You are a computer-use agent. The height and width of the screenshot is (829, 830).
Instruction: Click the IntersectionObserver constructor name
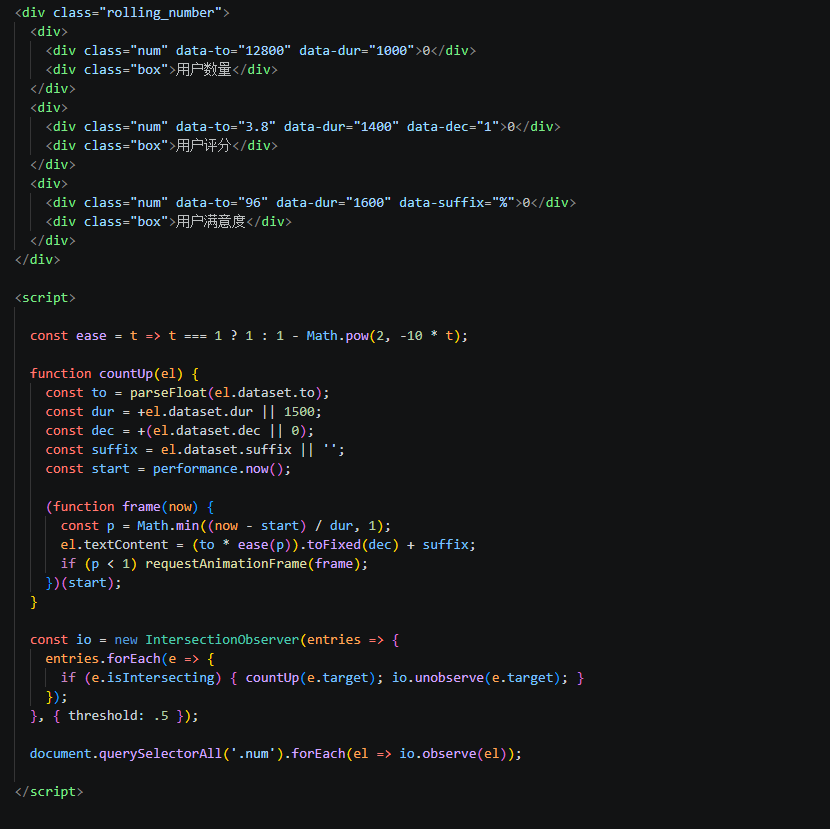pos(222,640)
